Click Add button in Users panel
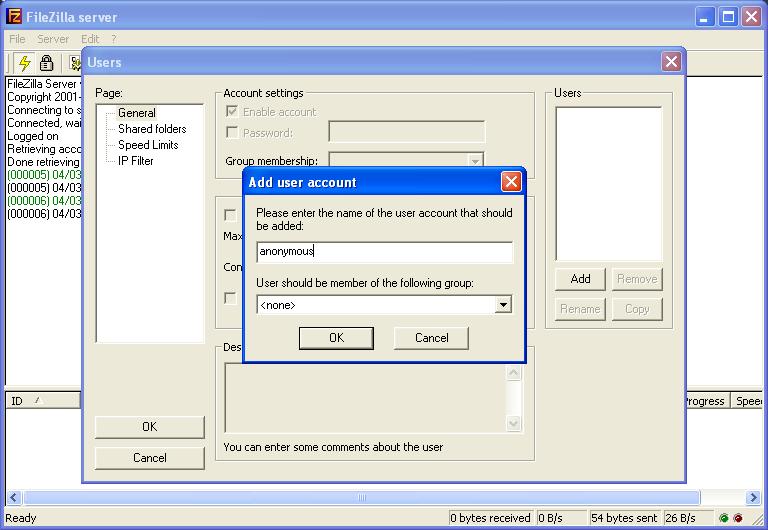The height and width of the screenshot is (530, 768). pos(580,279)
